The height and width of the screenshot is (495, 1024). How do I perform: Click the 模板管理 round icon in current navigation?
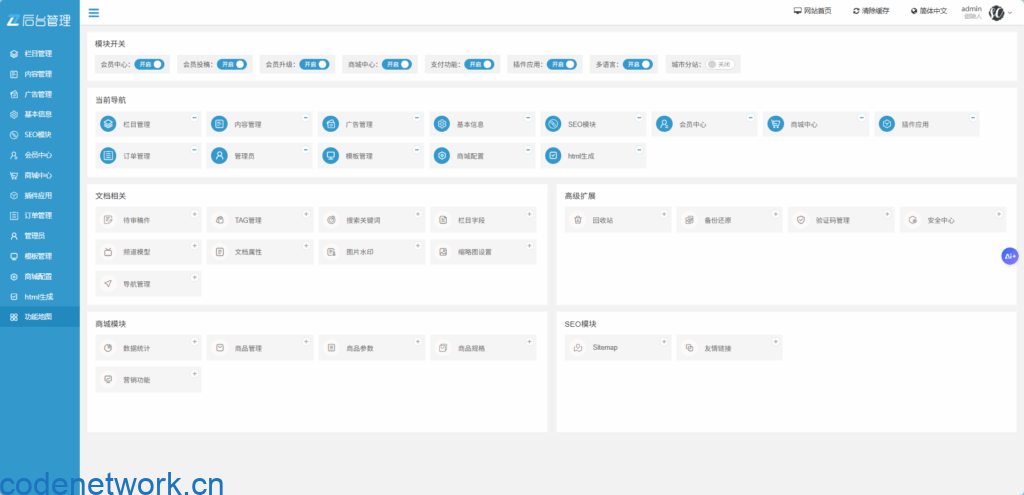(x=330, y=155)
